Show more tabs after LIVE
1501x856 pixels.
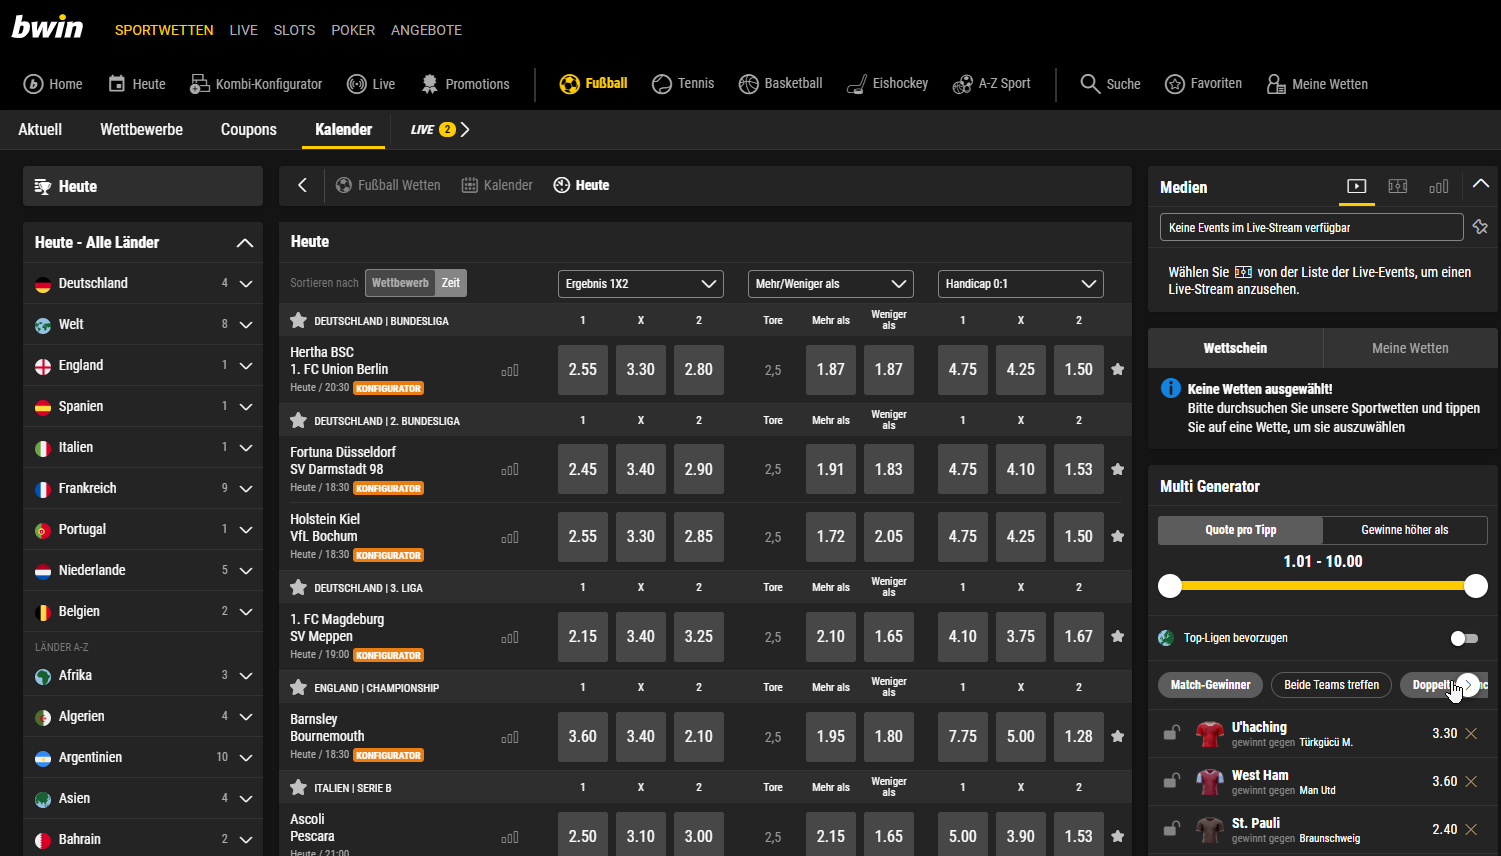(x=465, y=129)
